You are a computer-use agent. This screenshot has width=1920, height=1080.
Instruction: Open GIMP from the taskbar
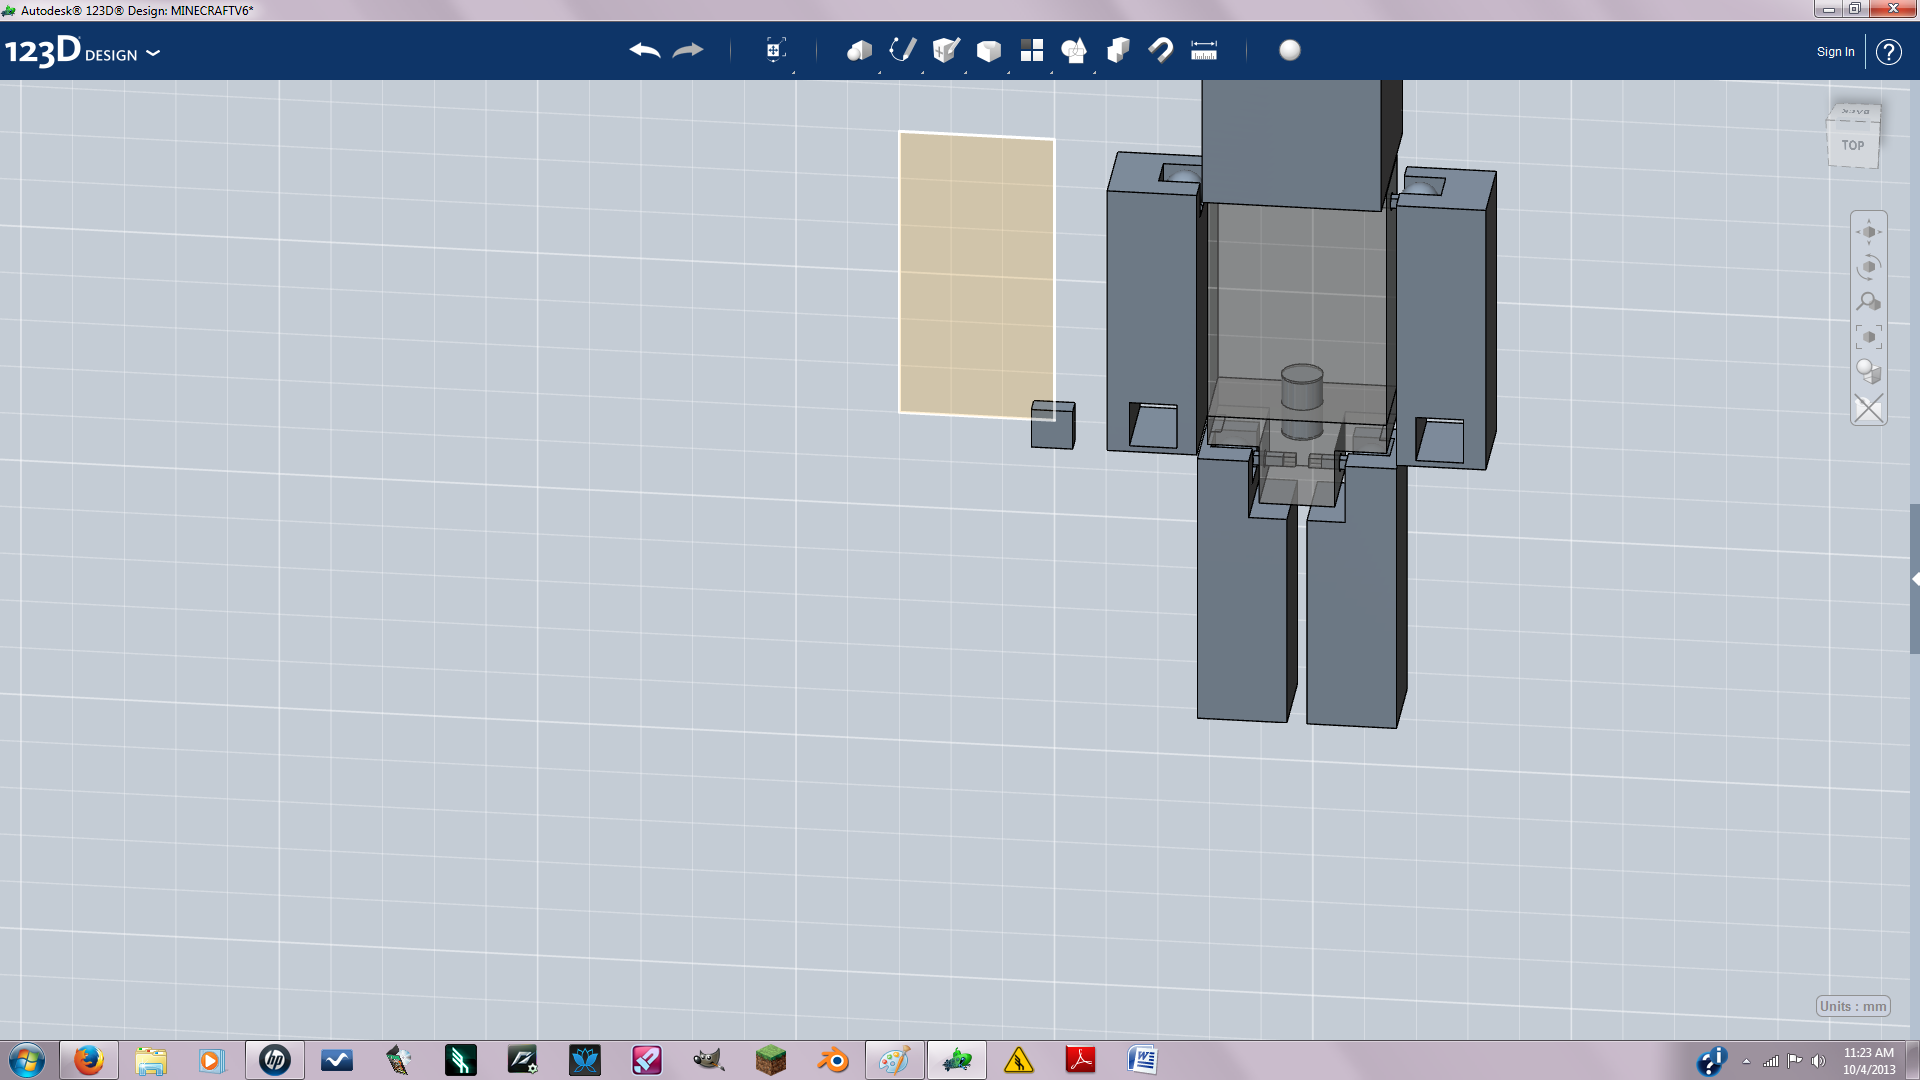[709, 1060]
